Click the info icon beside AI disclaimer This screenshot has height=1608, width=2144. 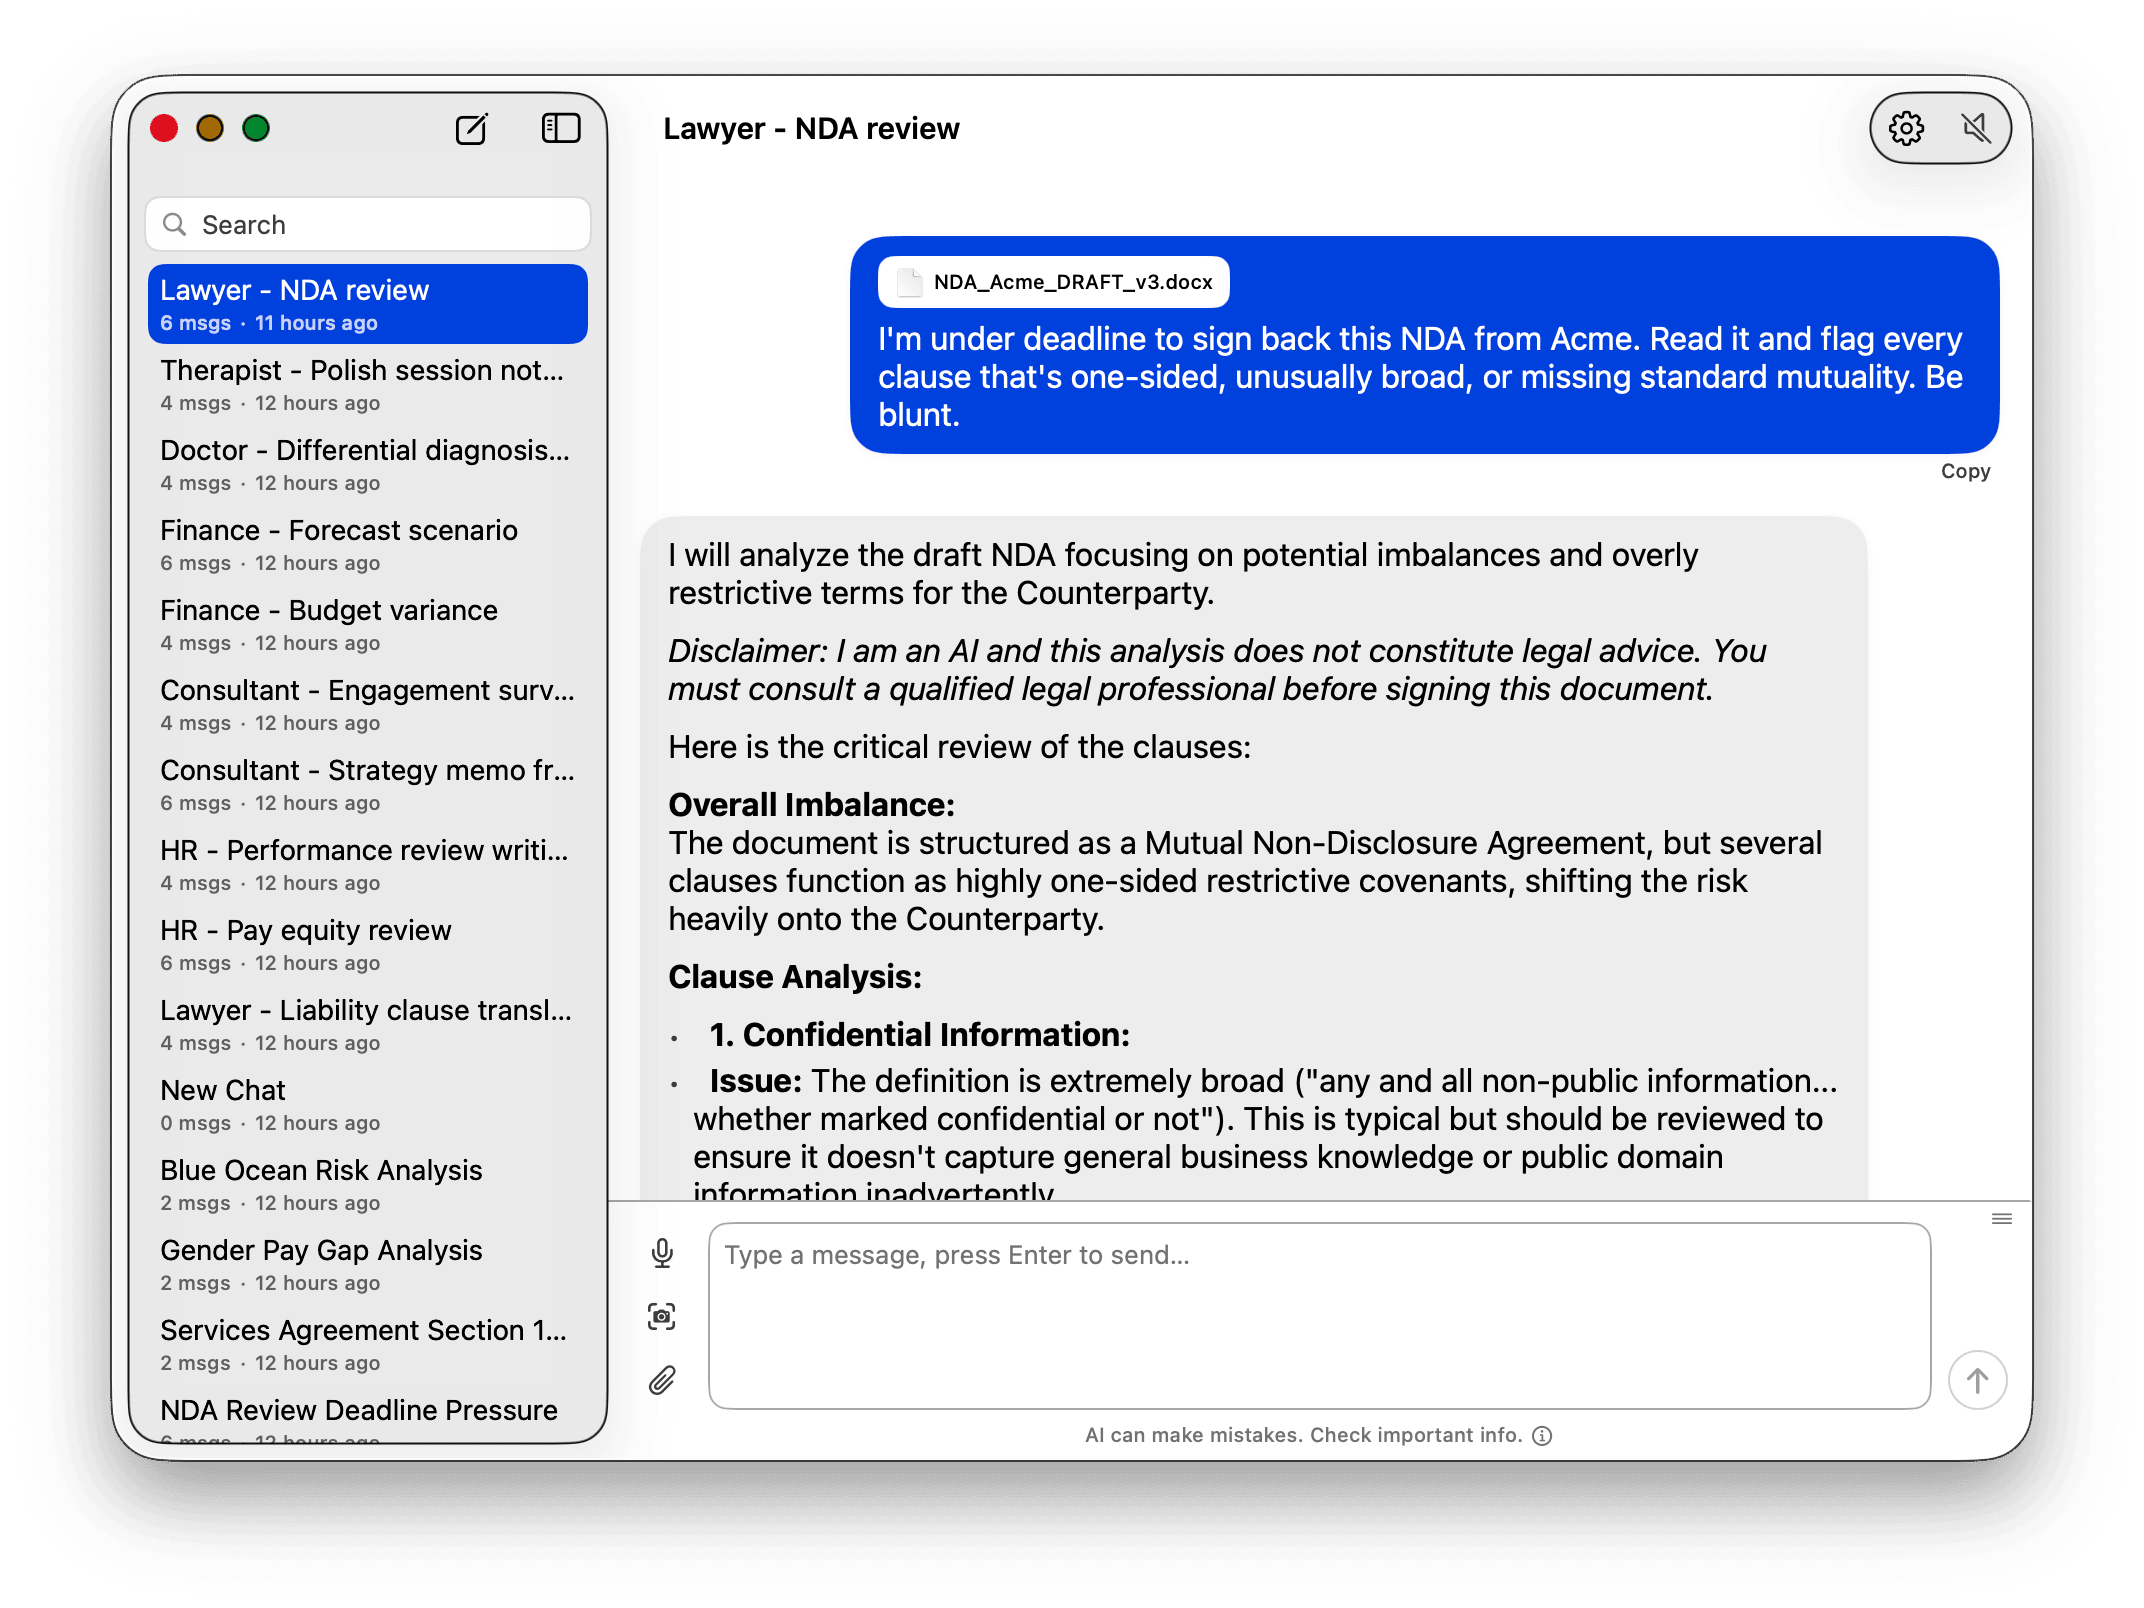[x=1543, y=1436]
